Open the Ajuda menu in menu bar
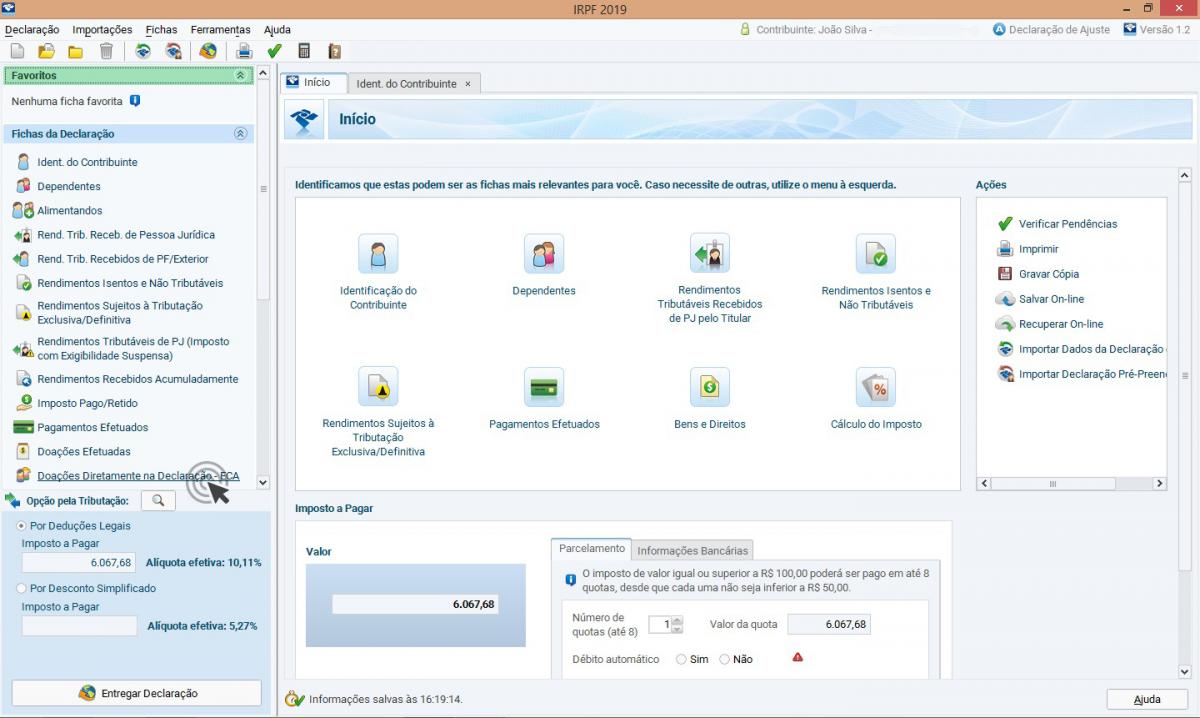This screenshot has height=718, width=1200. pos(277,30)
